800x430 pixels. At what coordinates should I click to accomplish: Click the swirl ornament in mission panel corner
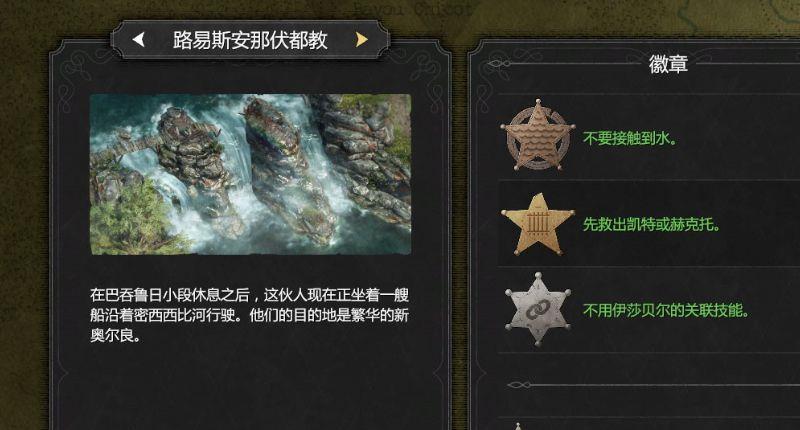coord(77,77)
